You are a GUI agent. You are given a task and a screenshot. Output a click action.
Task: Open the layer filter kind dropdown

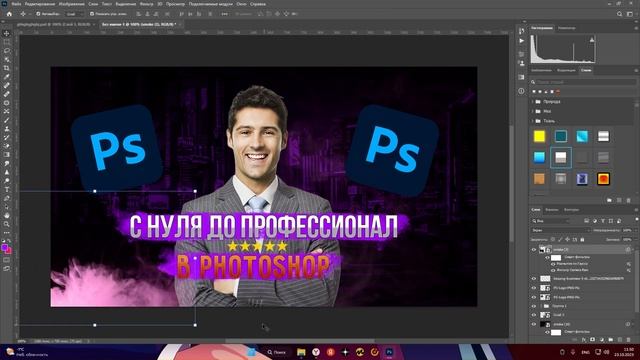click(550, 221)
